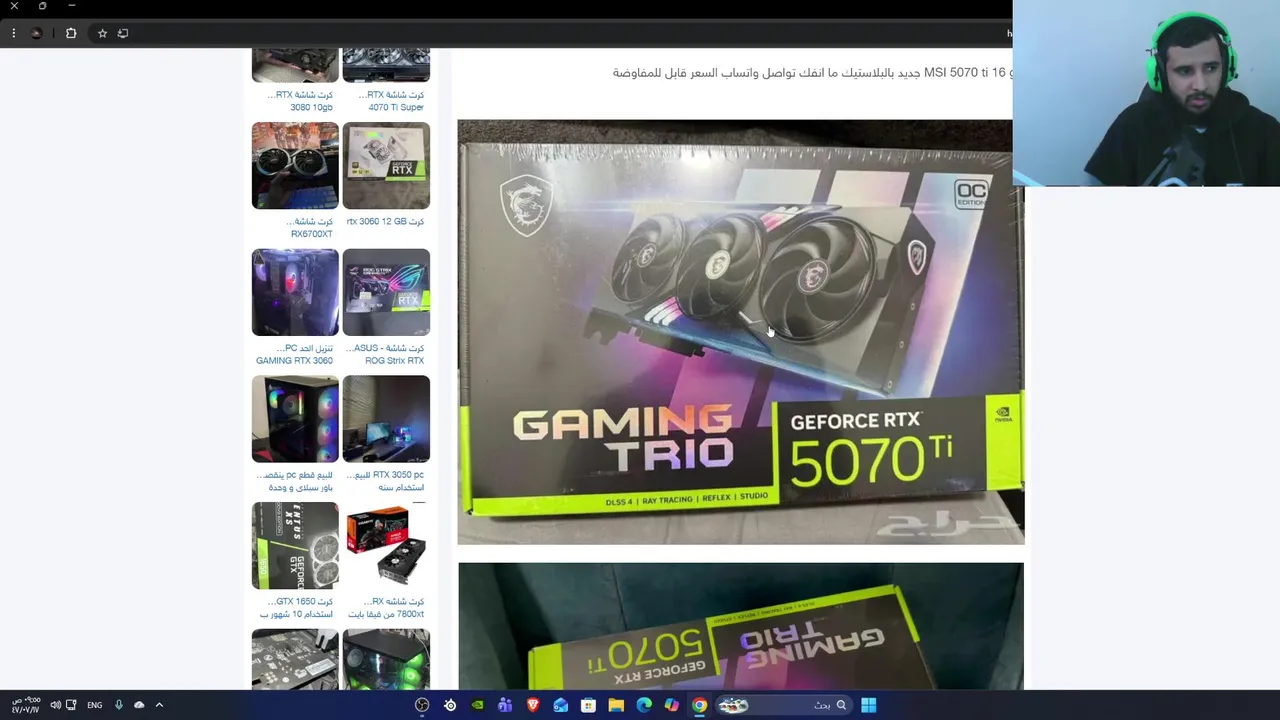This screenshot has height=720, width=1280.
Task: Open the Chrome three-dot menu
Action: tap(13, 33)
